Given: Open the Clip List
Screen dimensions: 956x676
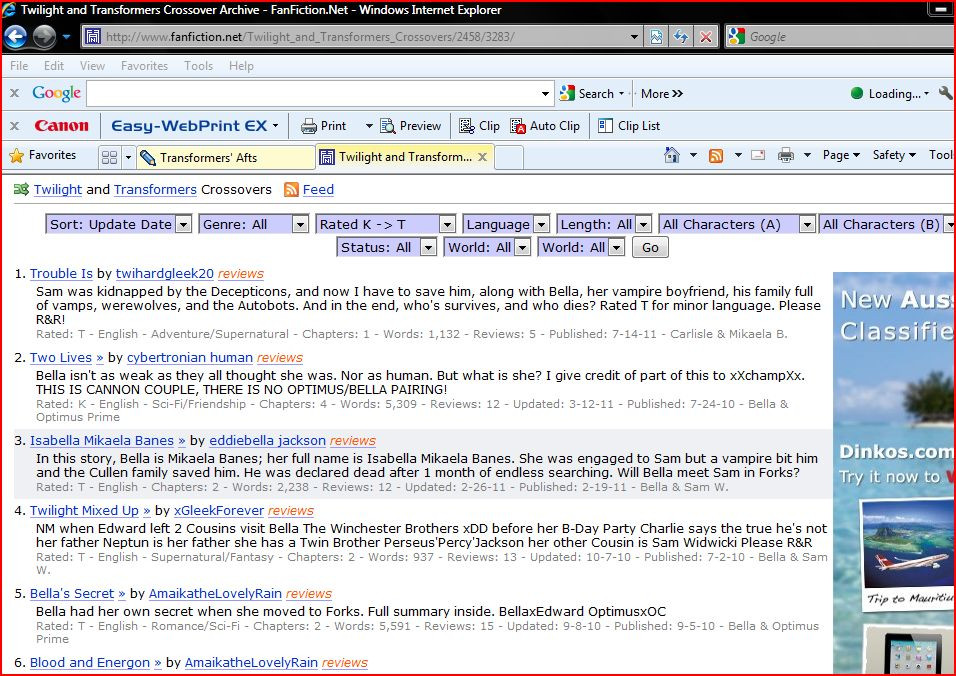Looking at the screenshot, I should pyautogui.click(x=629, y=126).
